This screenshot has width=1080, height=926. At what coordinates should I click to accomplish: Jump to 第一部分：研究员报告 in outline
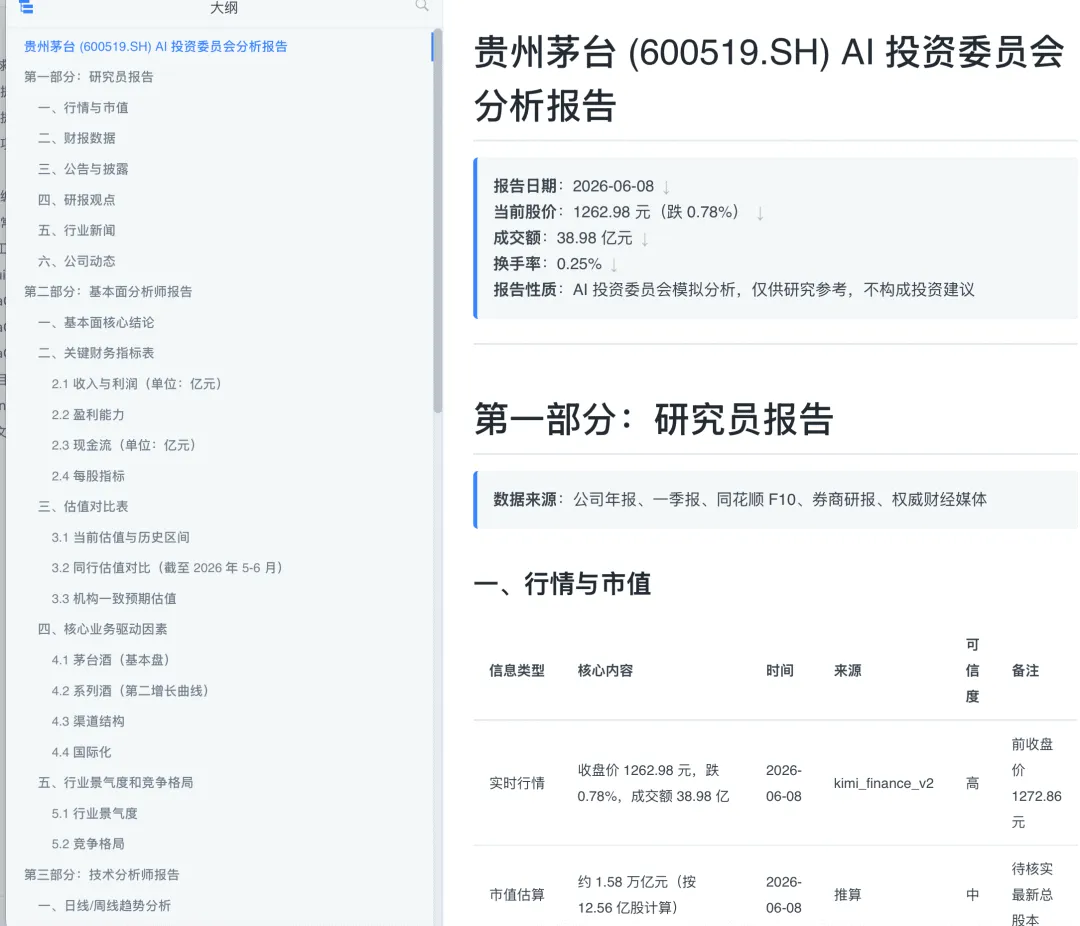pos(89,76)
